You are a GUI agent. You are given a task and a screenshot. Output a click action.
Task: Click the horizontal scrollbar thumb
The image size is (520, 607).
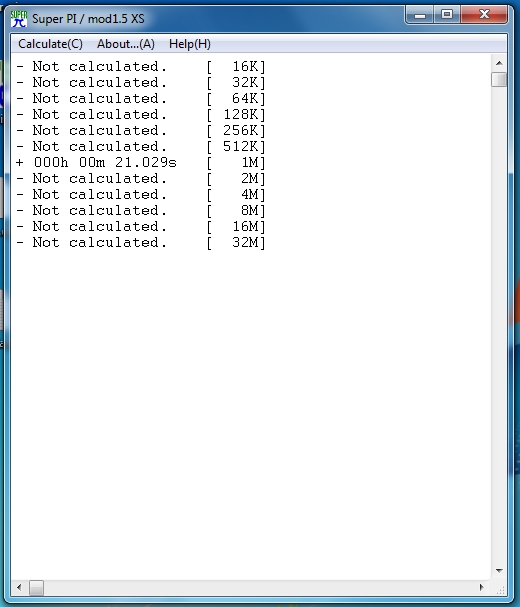point(36,588)
